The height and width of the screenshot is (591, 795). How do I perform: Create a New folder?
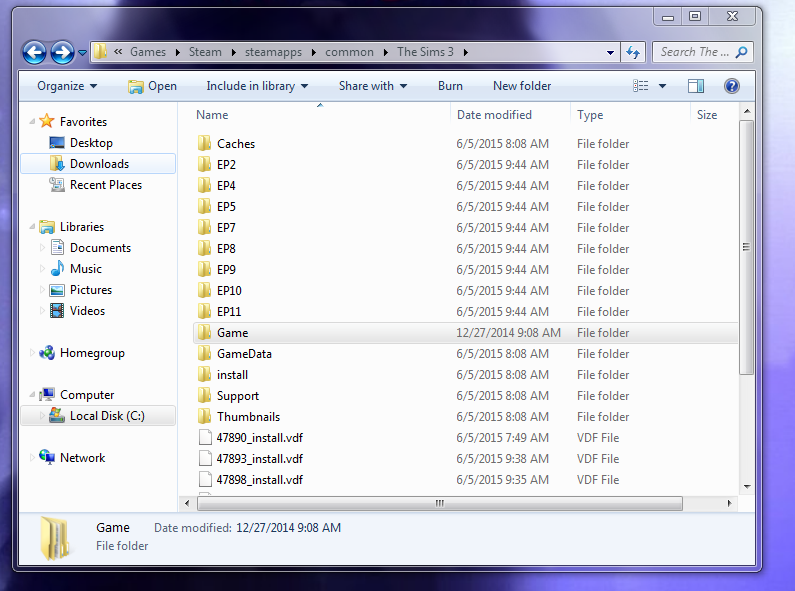(522, 86)
